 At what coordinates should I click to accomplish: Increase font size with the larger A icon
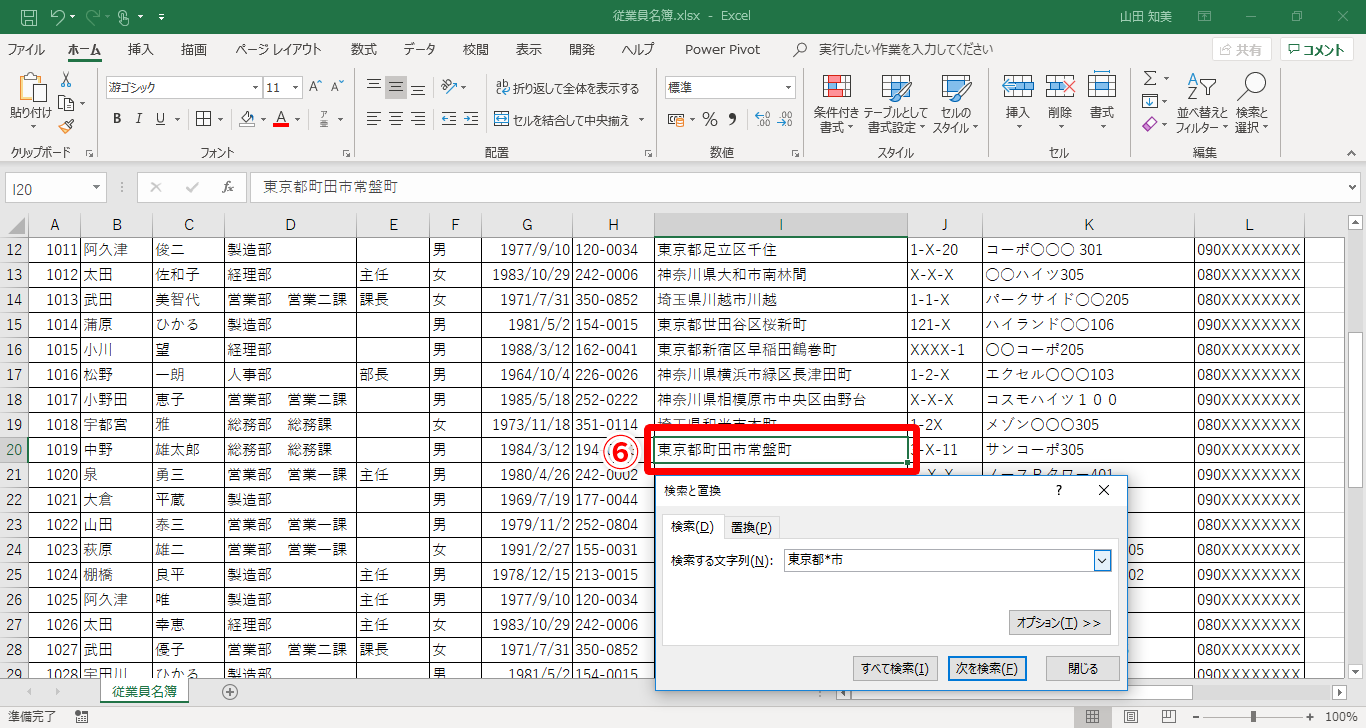point(315,87)
